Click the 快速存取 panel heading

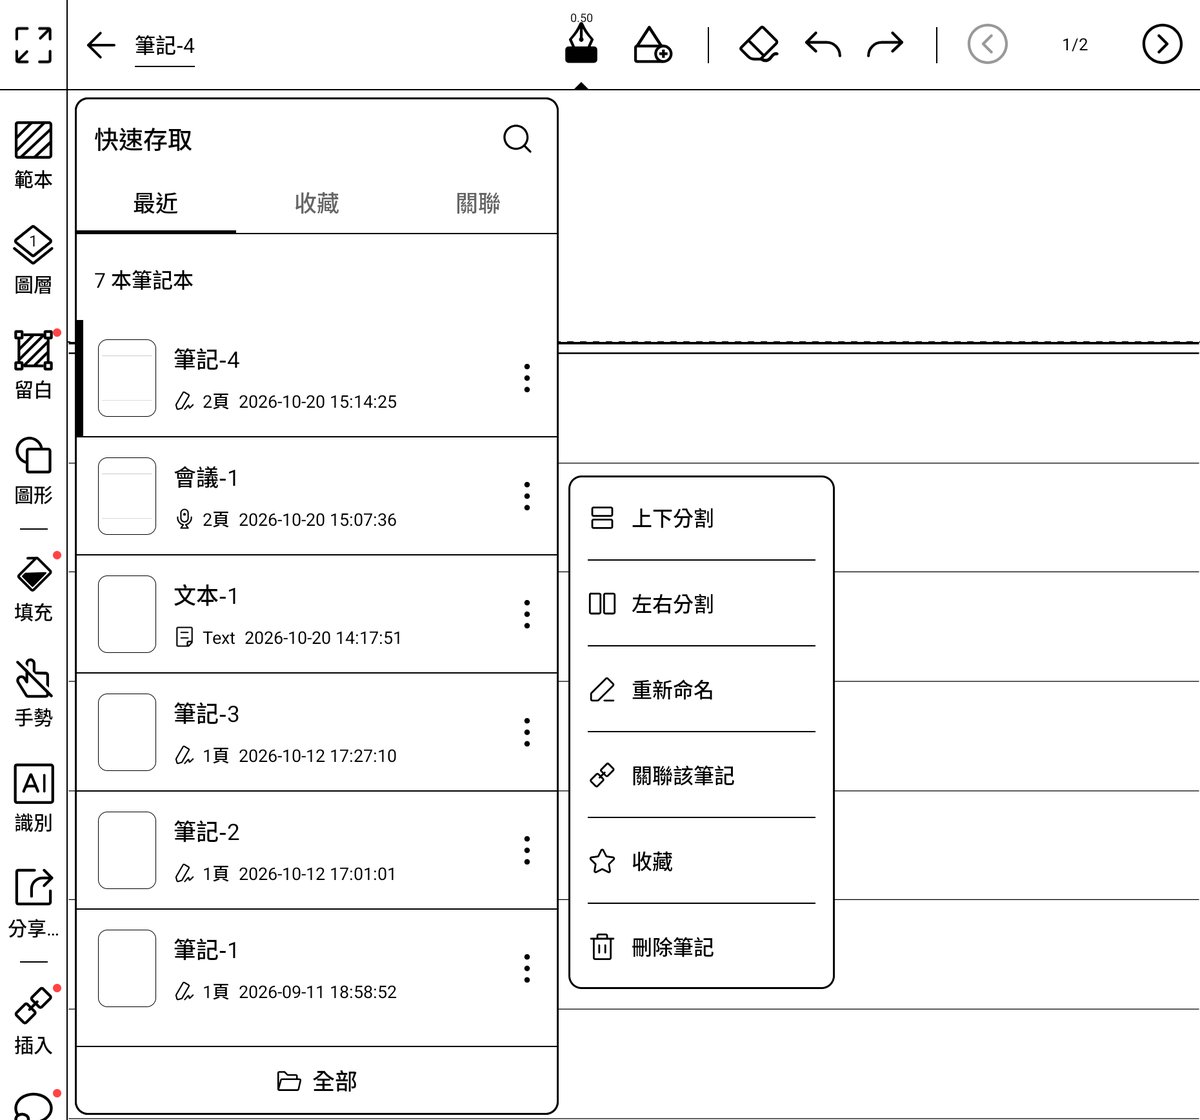tap(144, 140)
